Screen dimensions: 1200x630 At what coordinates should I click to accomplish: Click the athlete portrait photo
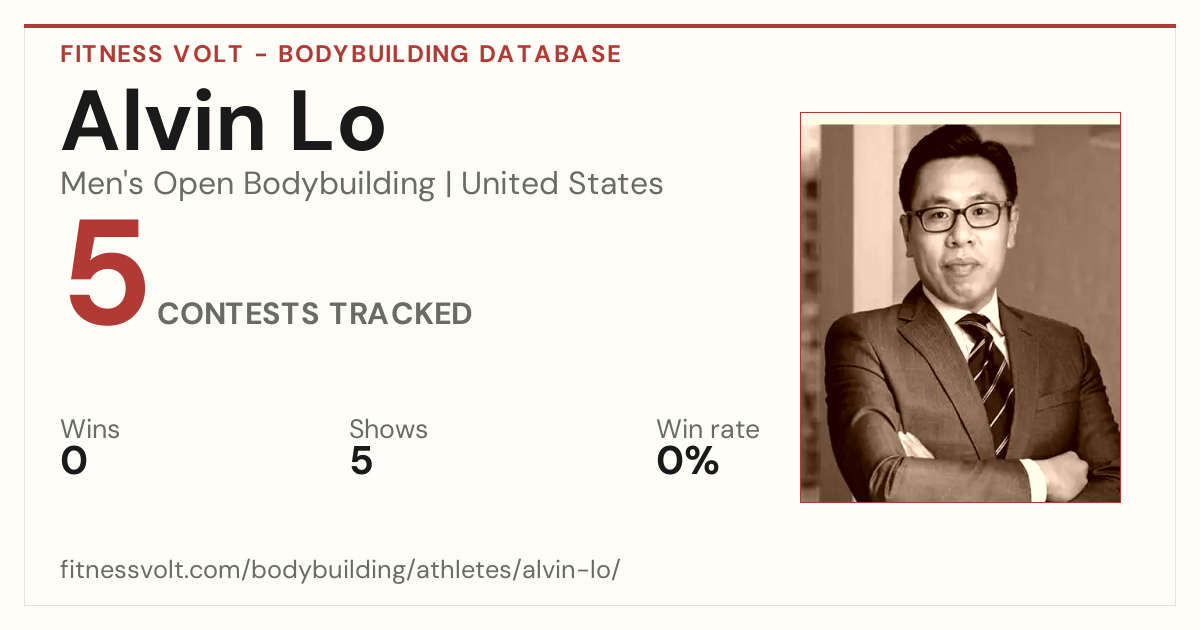point(960,307)
